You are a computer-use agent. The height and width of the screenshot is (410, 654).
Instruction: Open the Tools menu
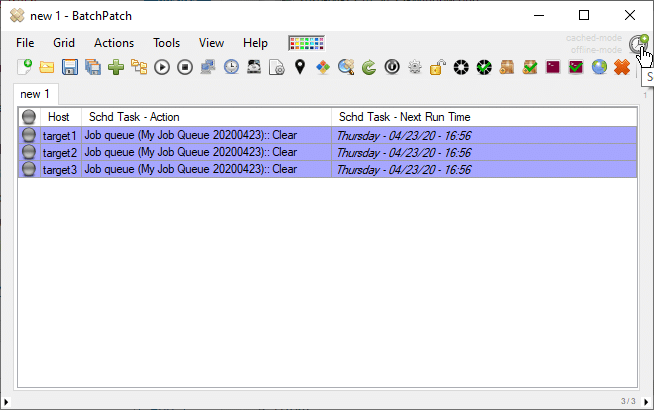pos(166,43)
